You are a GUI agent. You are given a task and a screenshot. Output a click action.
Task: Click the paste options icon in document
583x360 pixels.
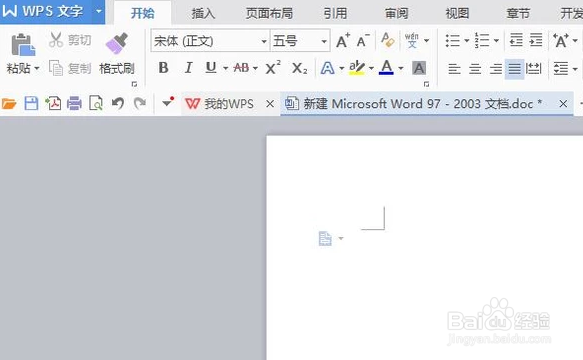click(325, 238)
